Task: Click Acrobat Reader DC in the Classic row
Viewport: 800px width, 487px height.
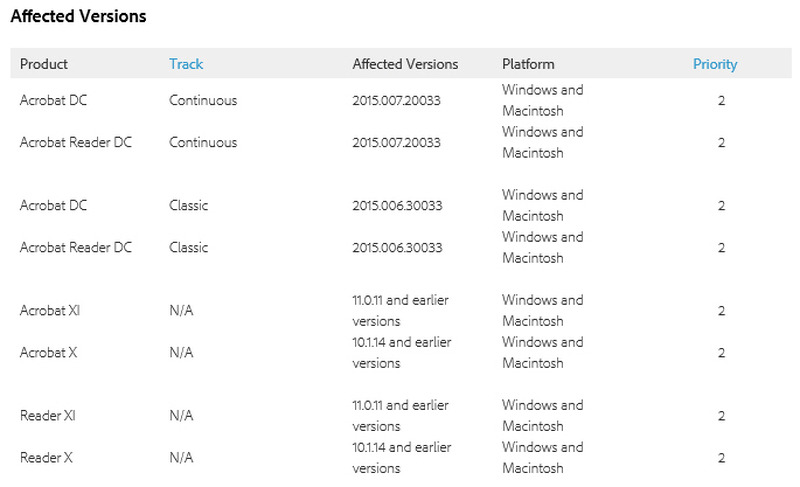Action: 76,248
